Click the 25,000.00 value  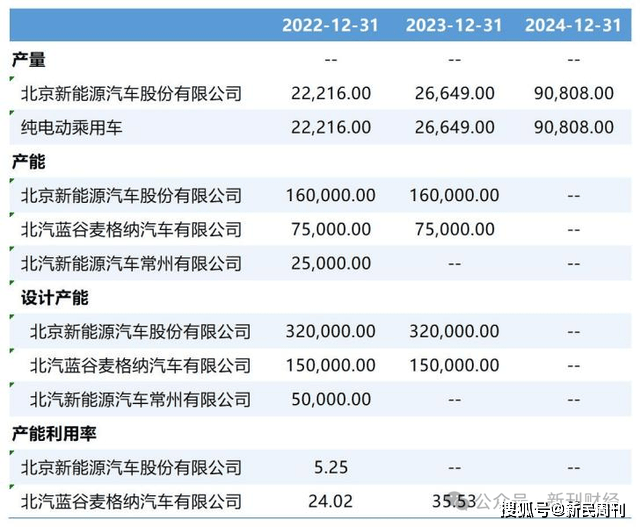pos(331,263)
